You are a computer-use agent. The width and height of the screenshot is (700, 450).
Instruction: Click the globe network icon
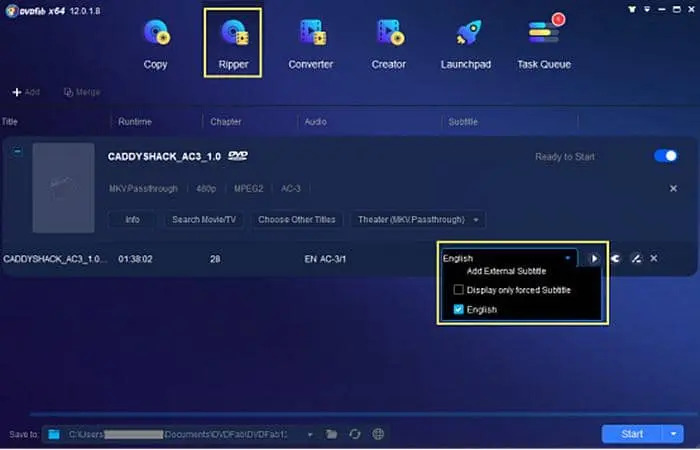(x=378, y=434)
